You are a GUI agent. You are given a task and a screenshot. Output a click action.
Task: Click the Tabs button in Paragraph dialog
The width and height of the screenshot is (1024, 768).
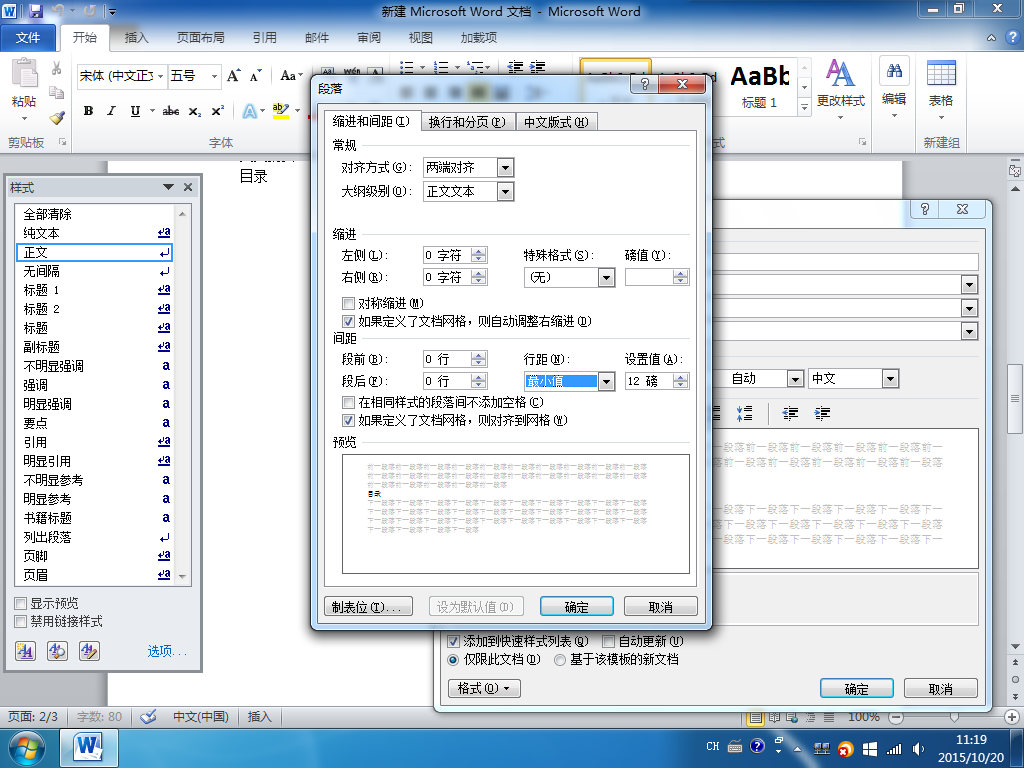[368, 607]
